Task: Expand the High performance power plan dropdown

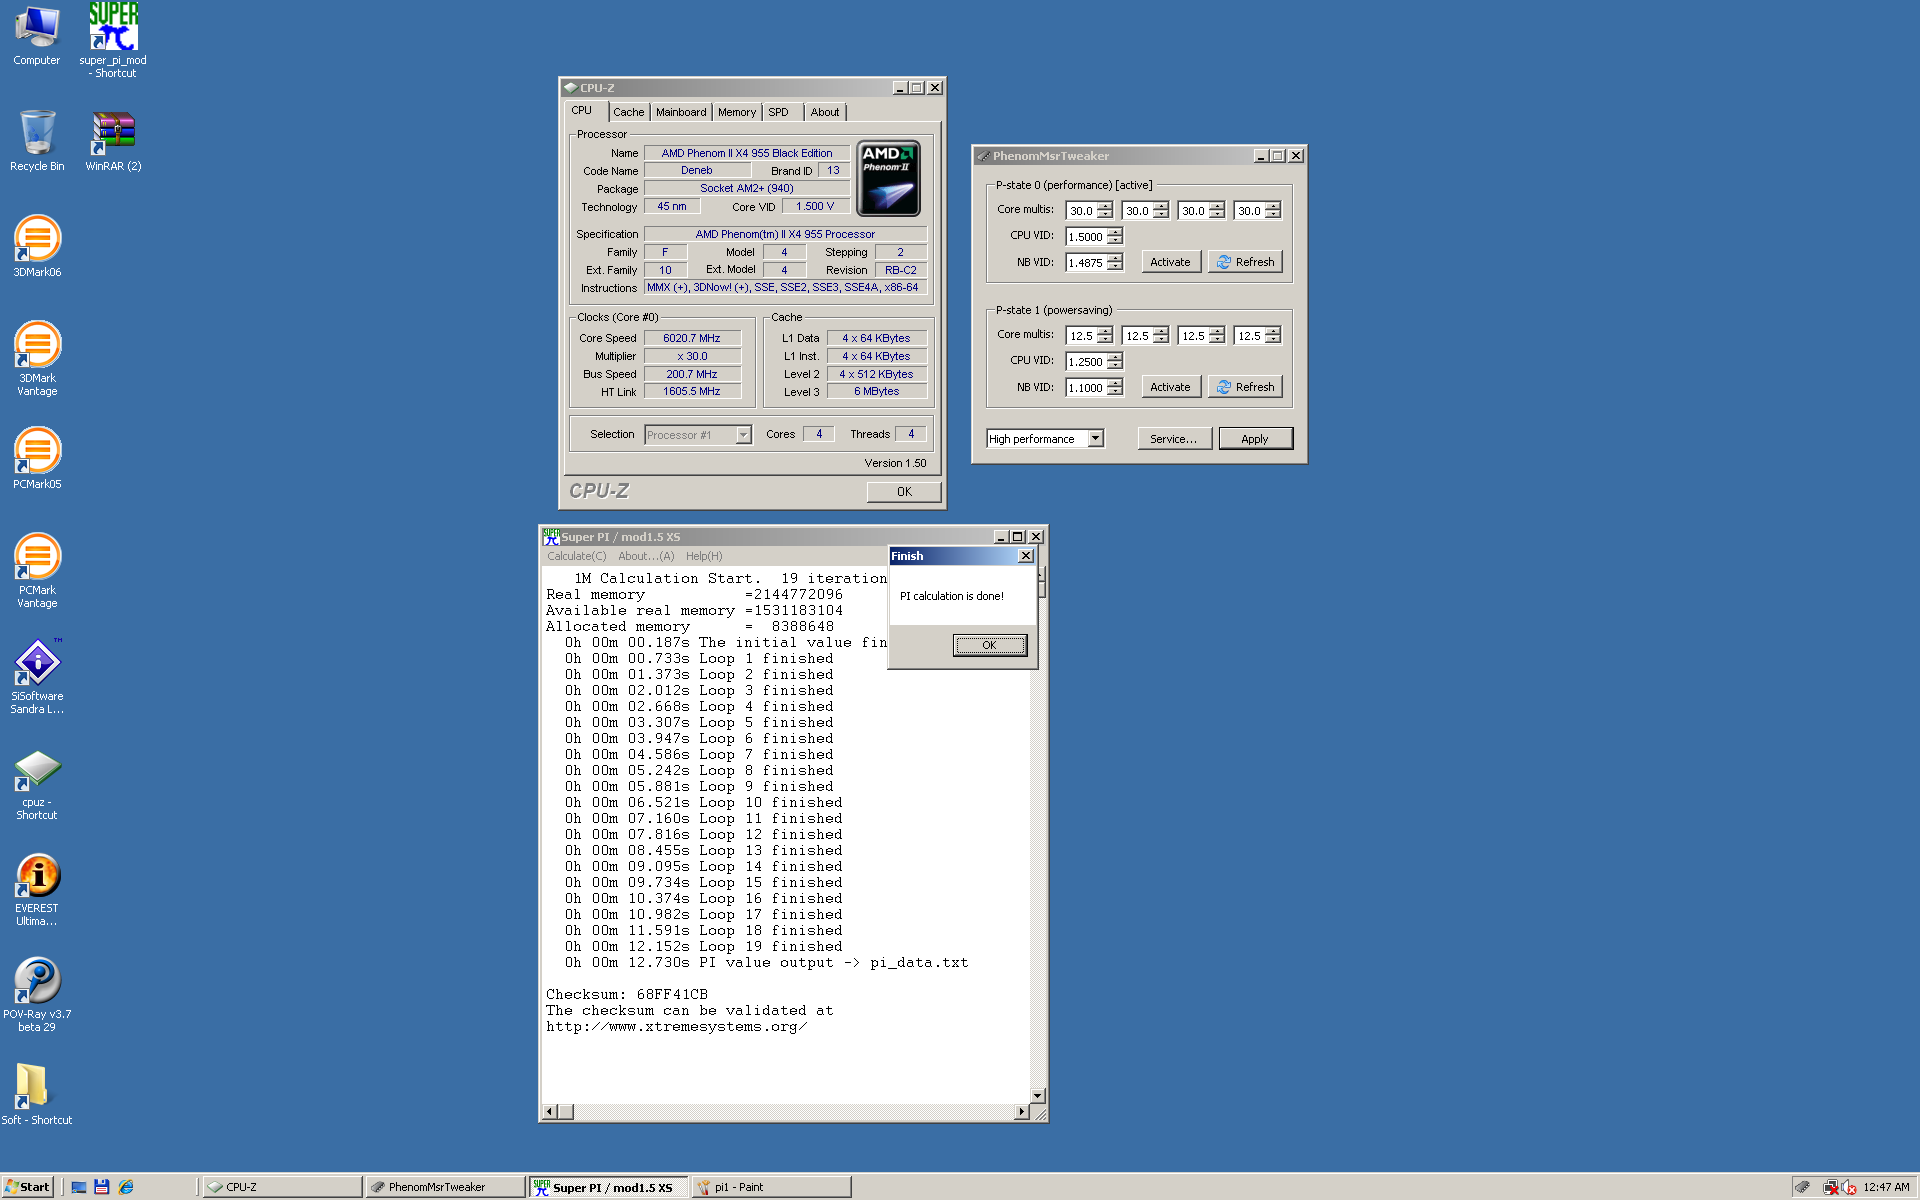Action: point(1096,438)
